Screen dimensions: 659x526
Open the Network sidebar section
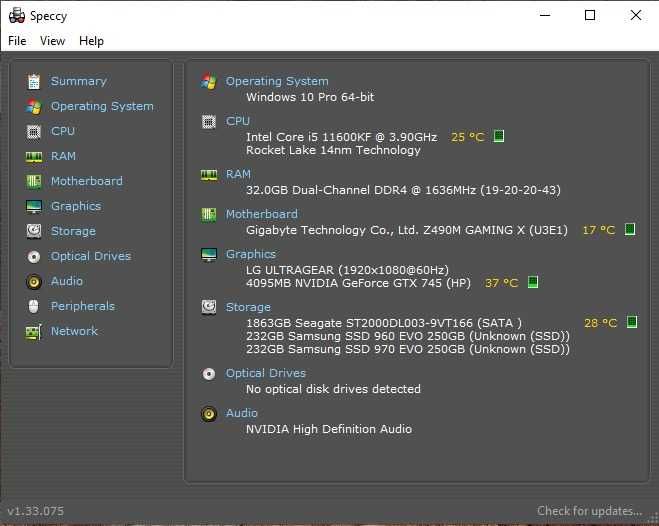[x=74, y=331]
